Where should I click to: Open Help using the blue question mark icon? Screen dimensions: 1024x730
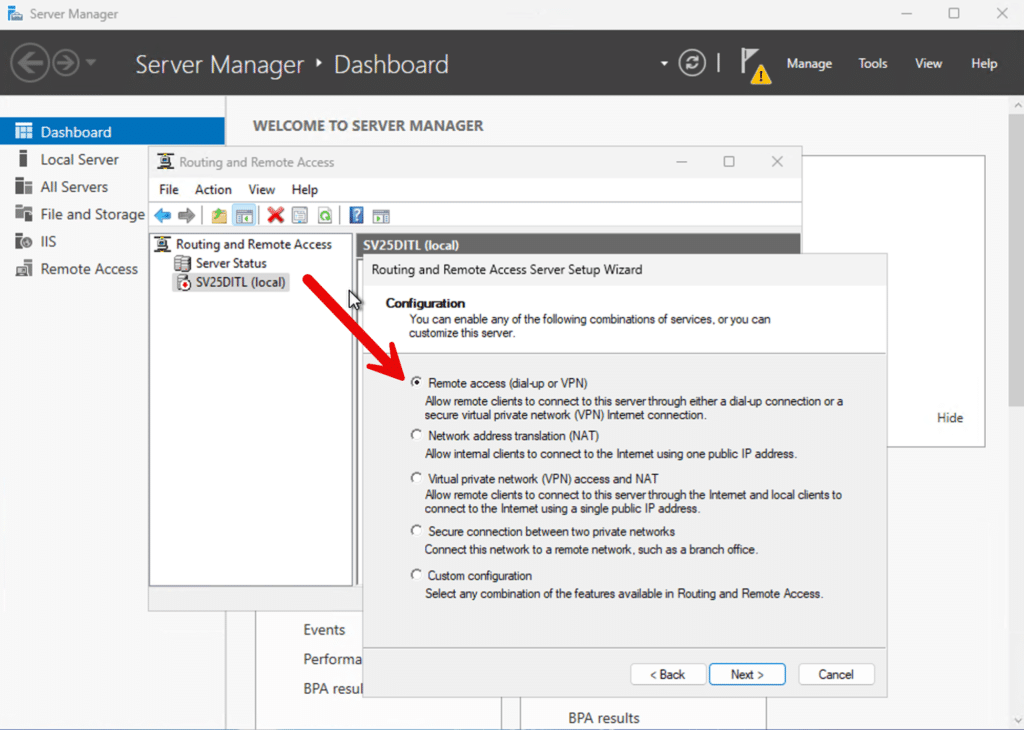[x=356, y=214]
